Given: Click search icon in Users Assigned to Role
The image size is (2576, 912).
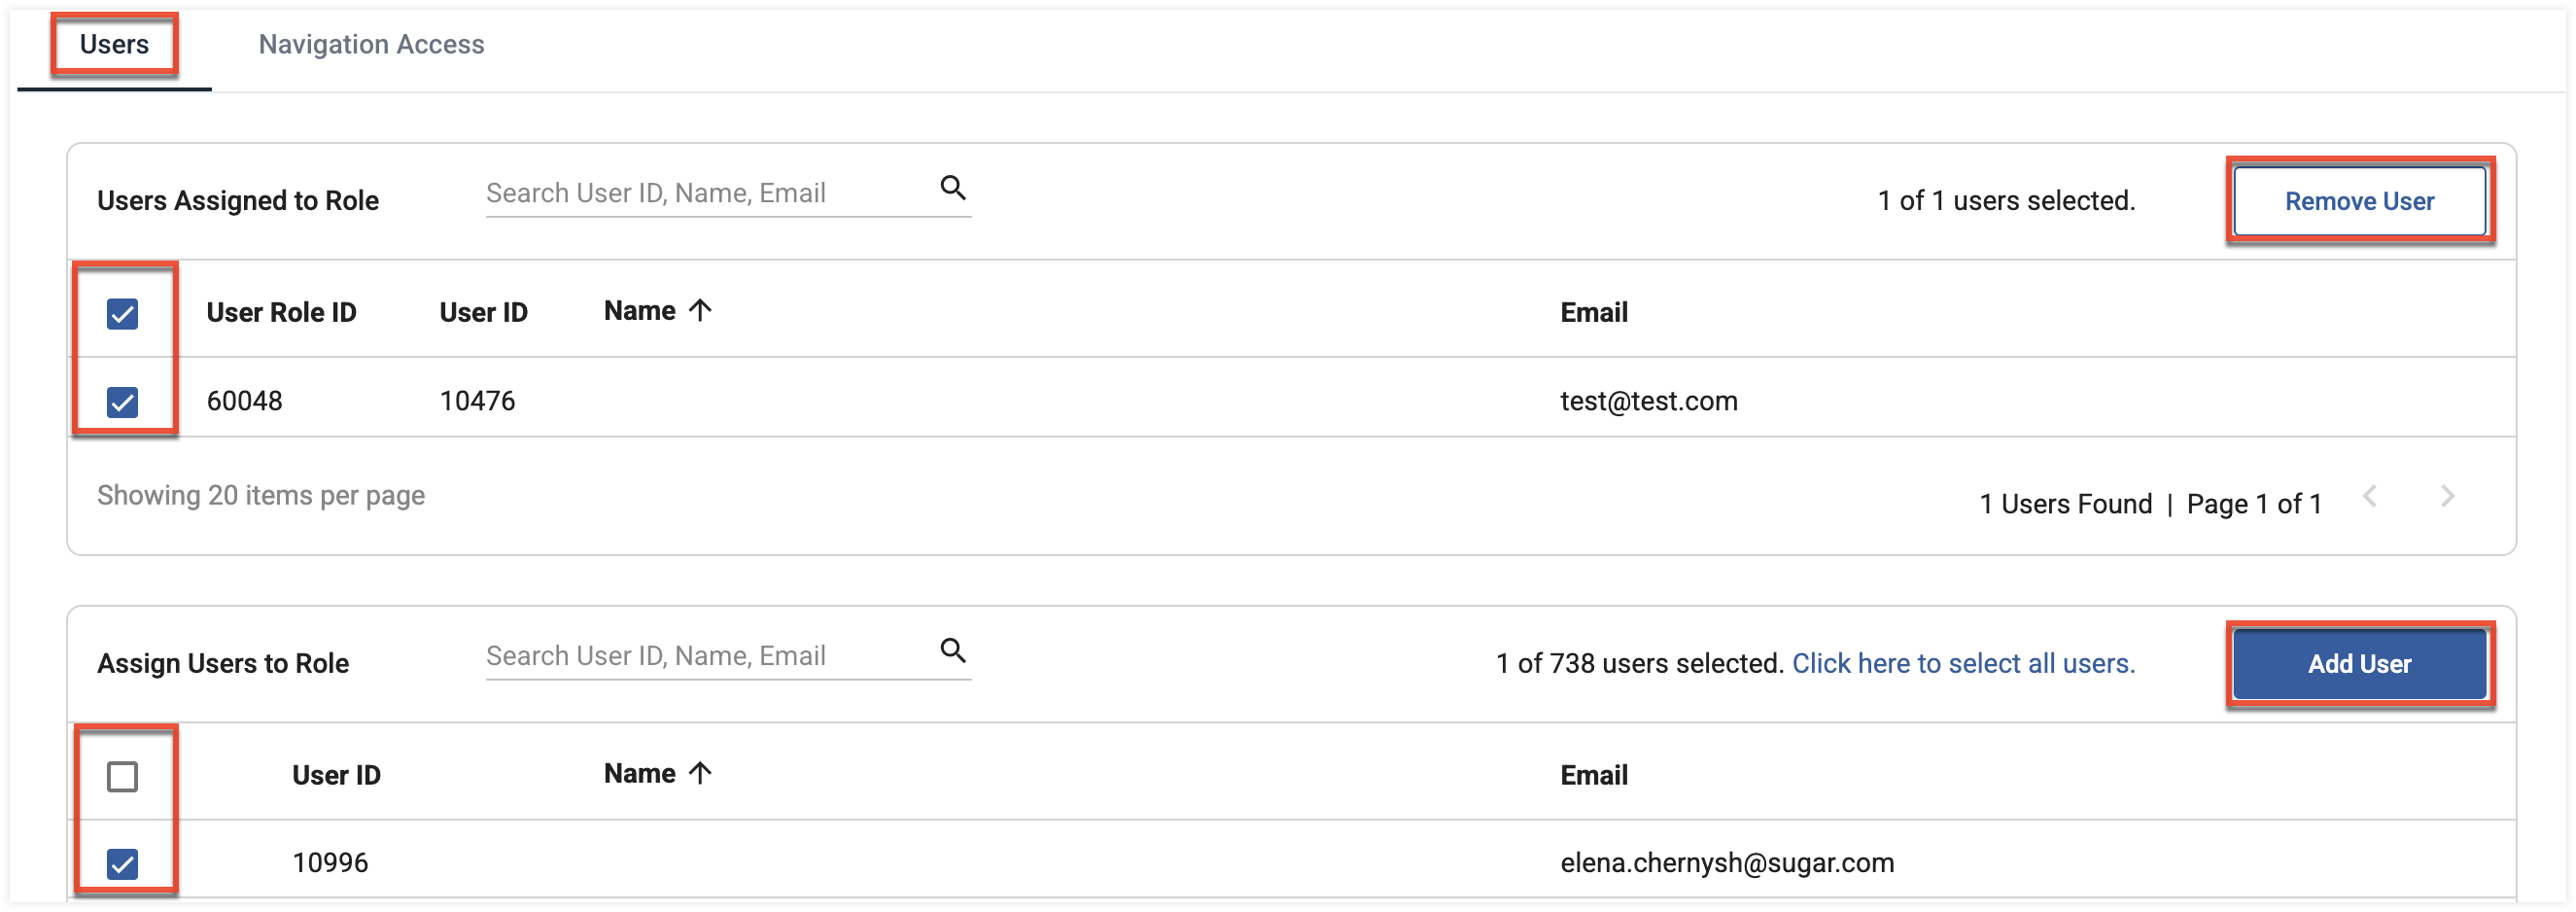Looking at the screenshot, I should pos(953,188).
